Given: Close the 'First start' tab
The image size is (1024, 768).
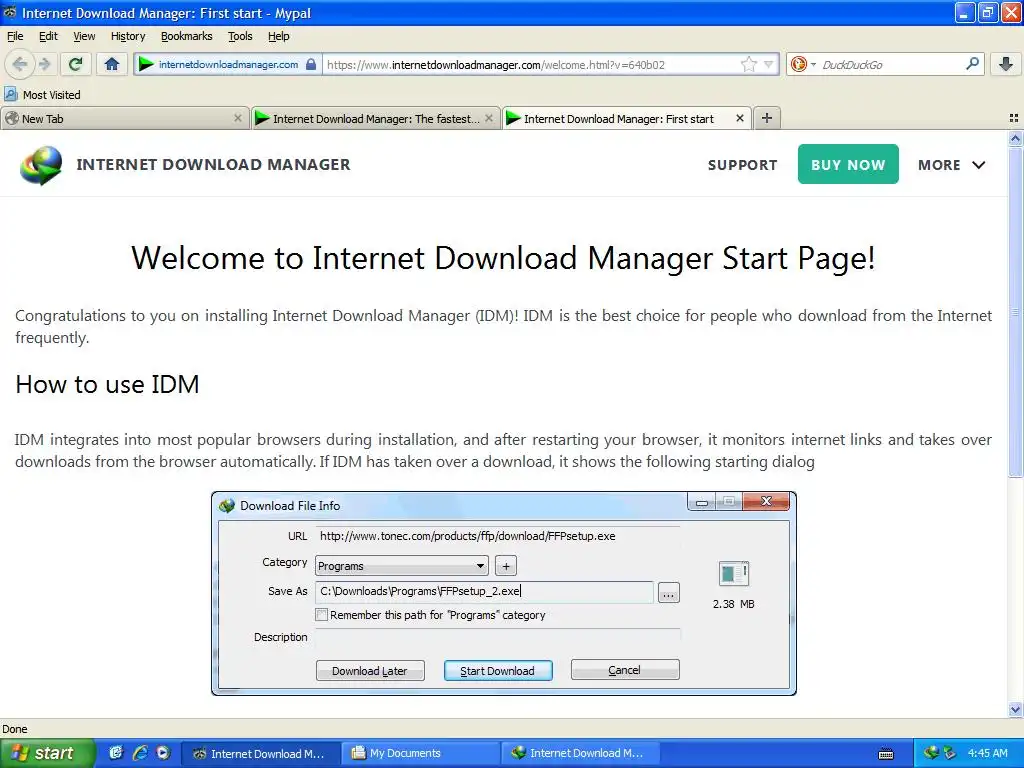Looking at the screenshot, I should pos(739,118).
